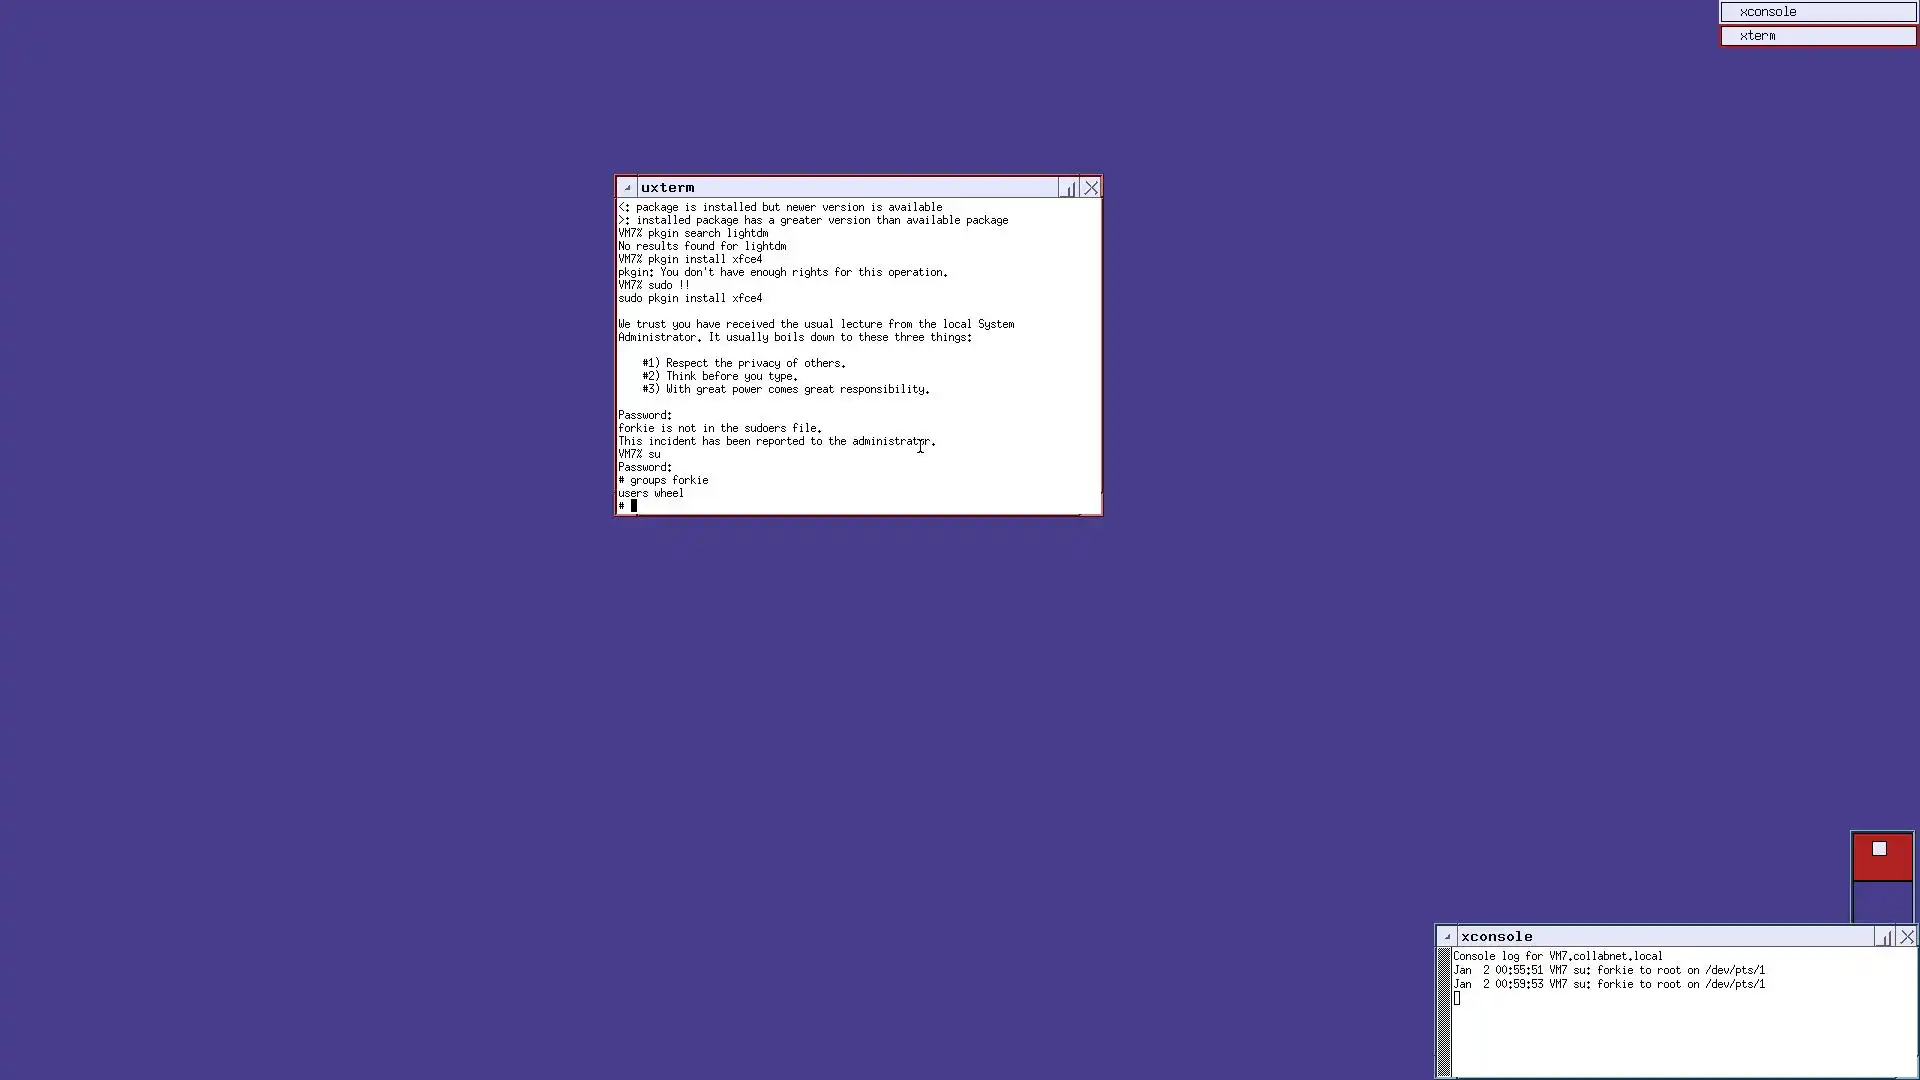Switch to the red active pager desktop
Viewport: 1920px width, 1080px height.
(1882, 866)
